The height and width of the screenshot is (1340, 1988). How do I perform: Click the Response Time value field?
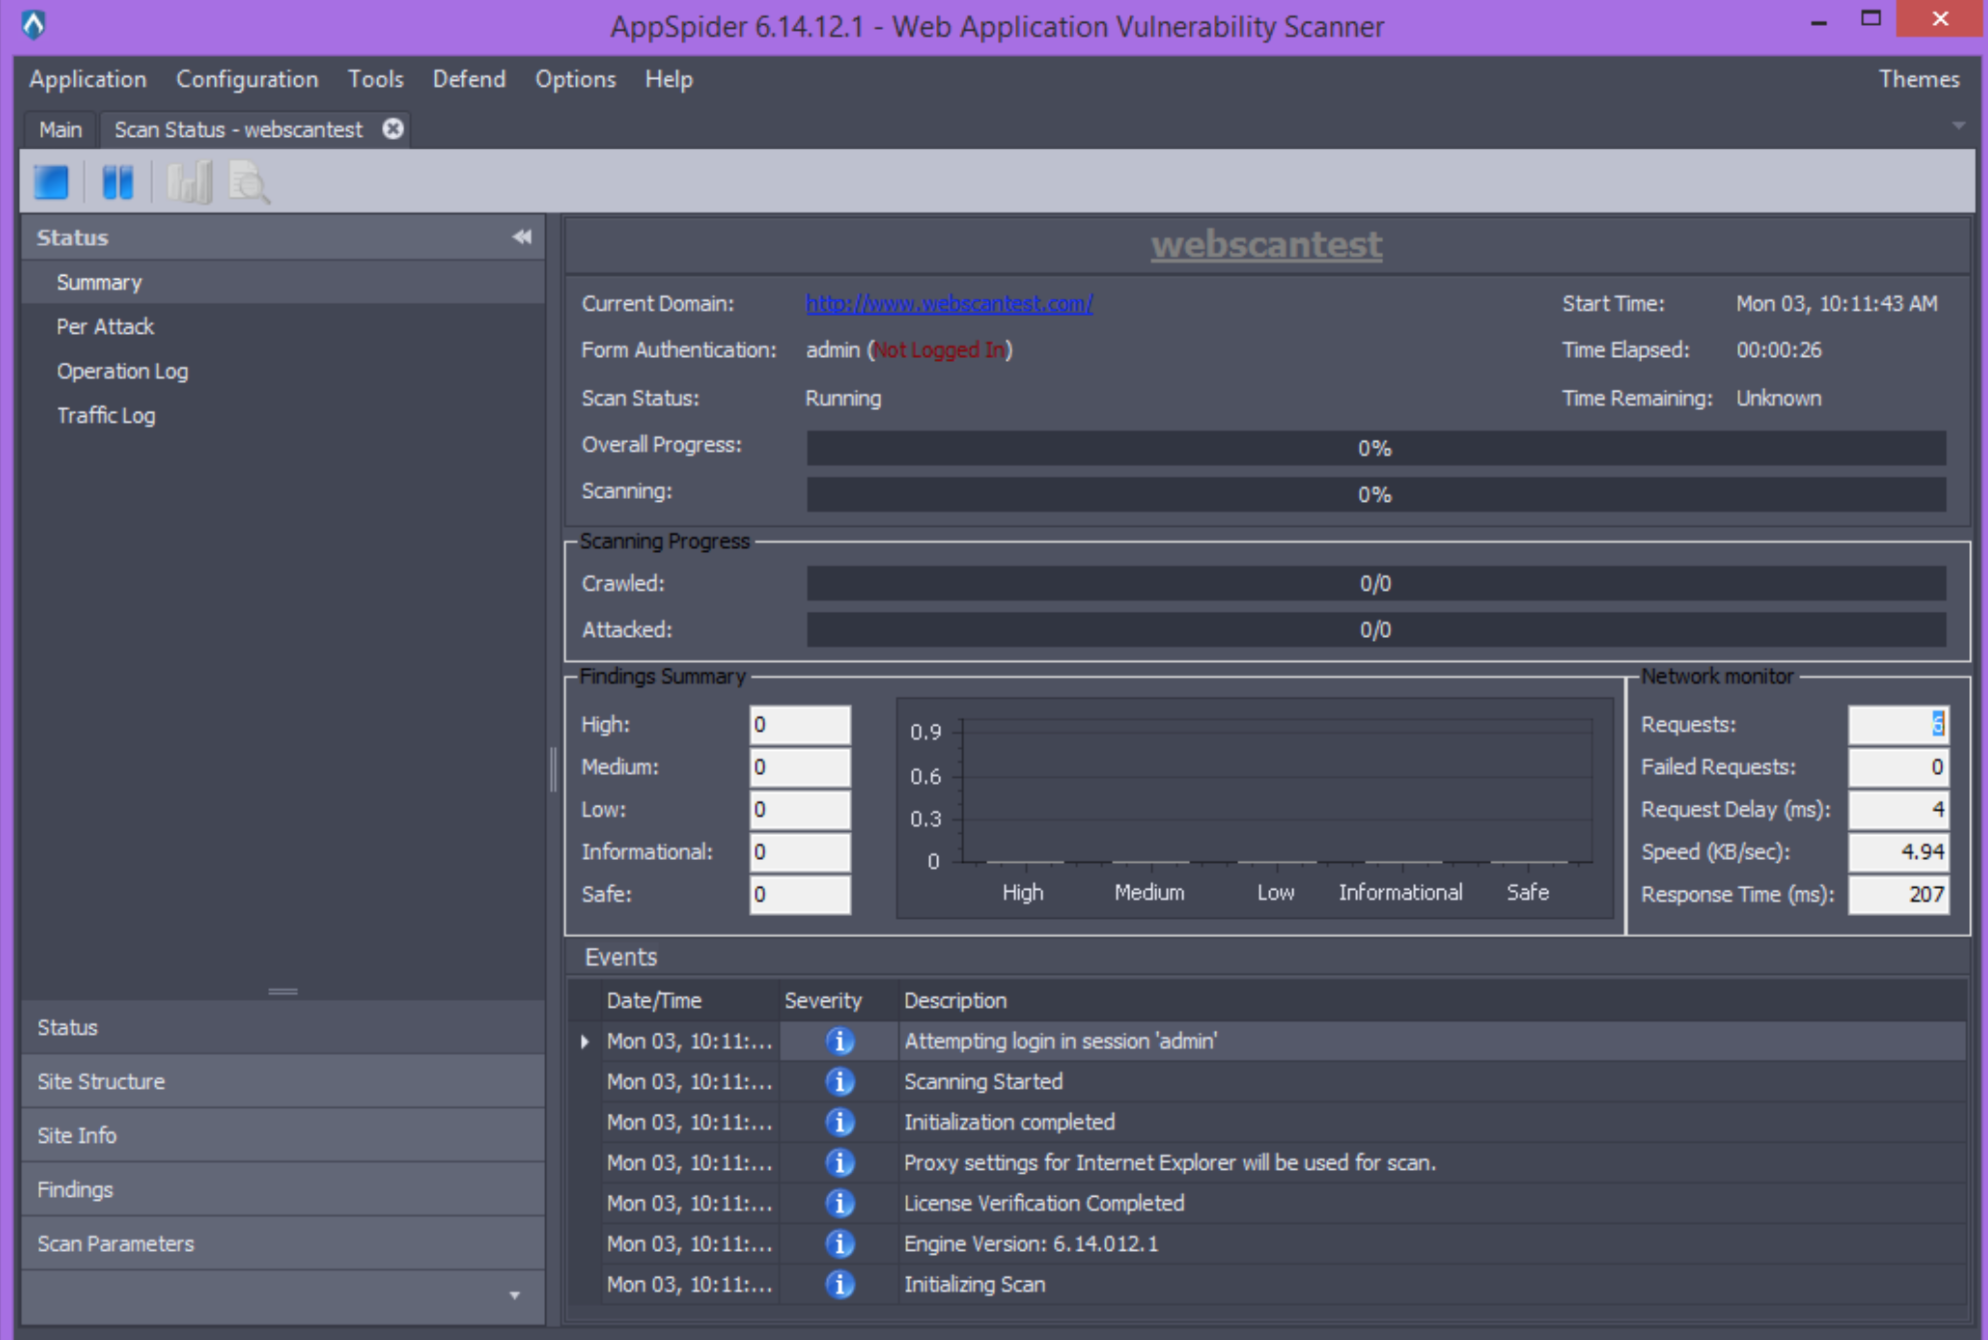(x=1898, y=894)
